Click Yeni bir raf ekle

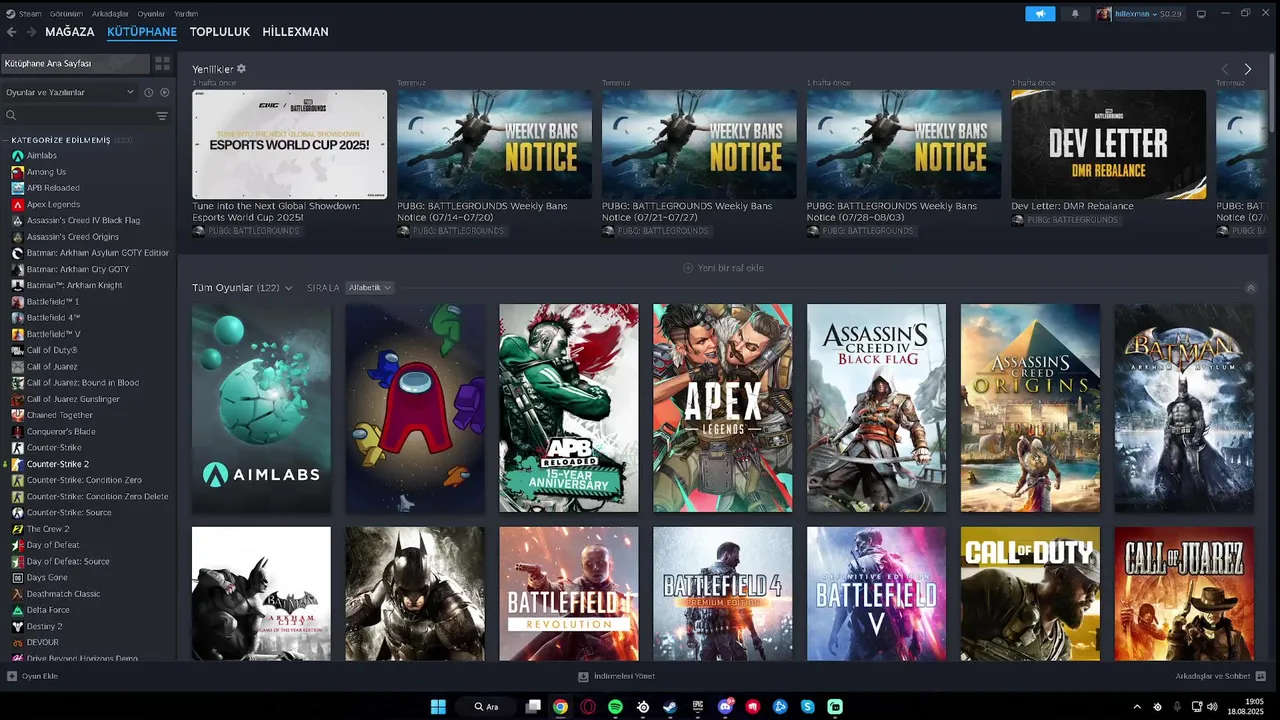click(723, 268)
